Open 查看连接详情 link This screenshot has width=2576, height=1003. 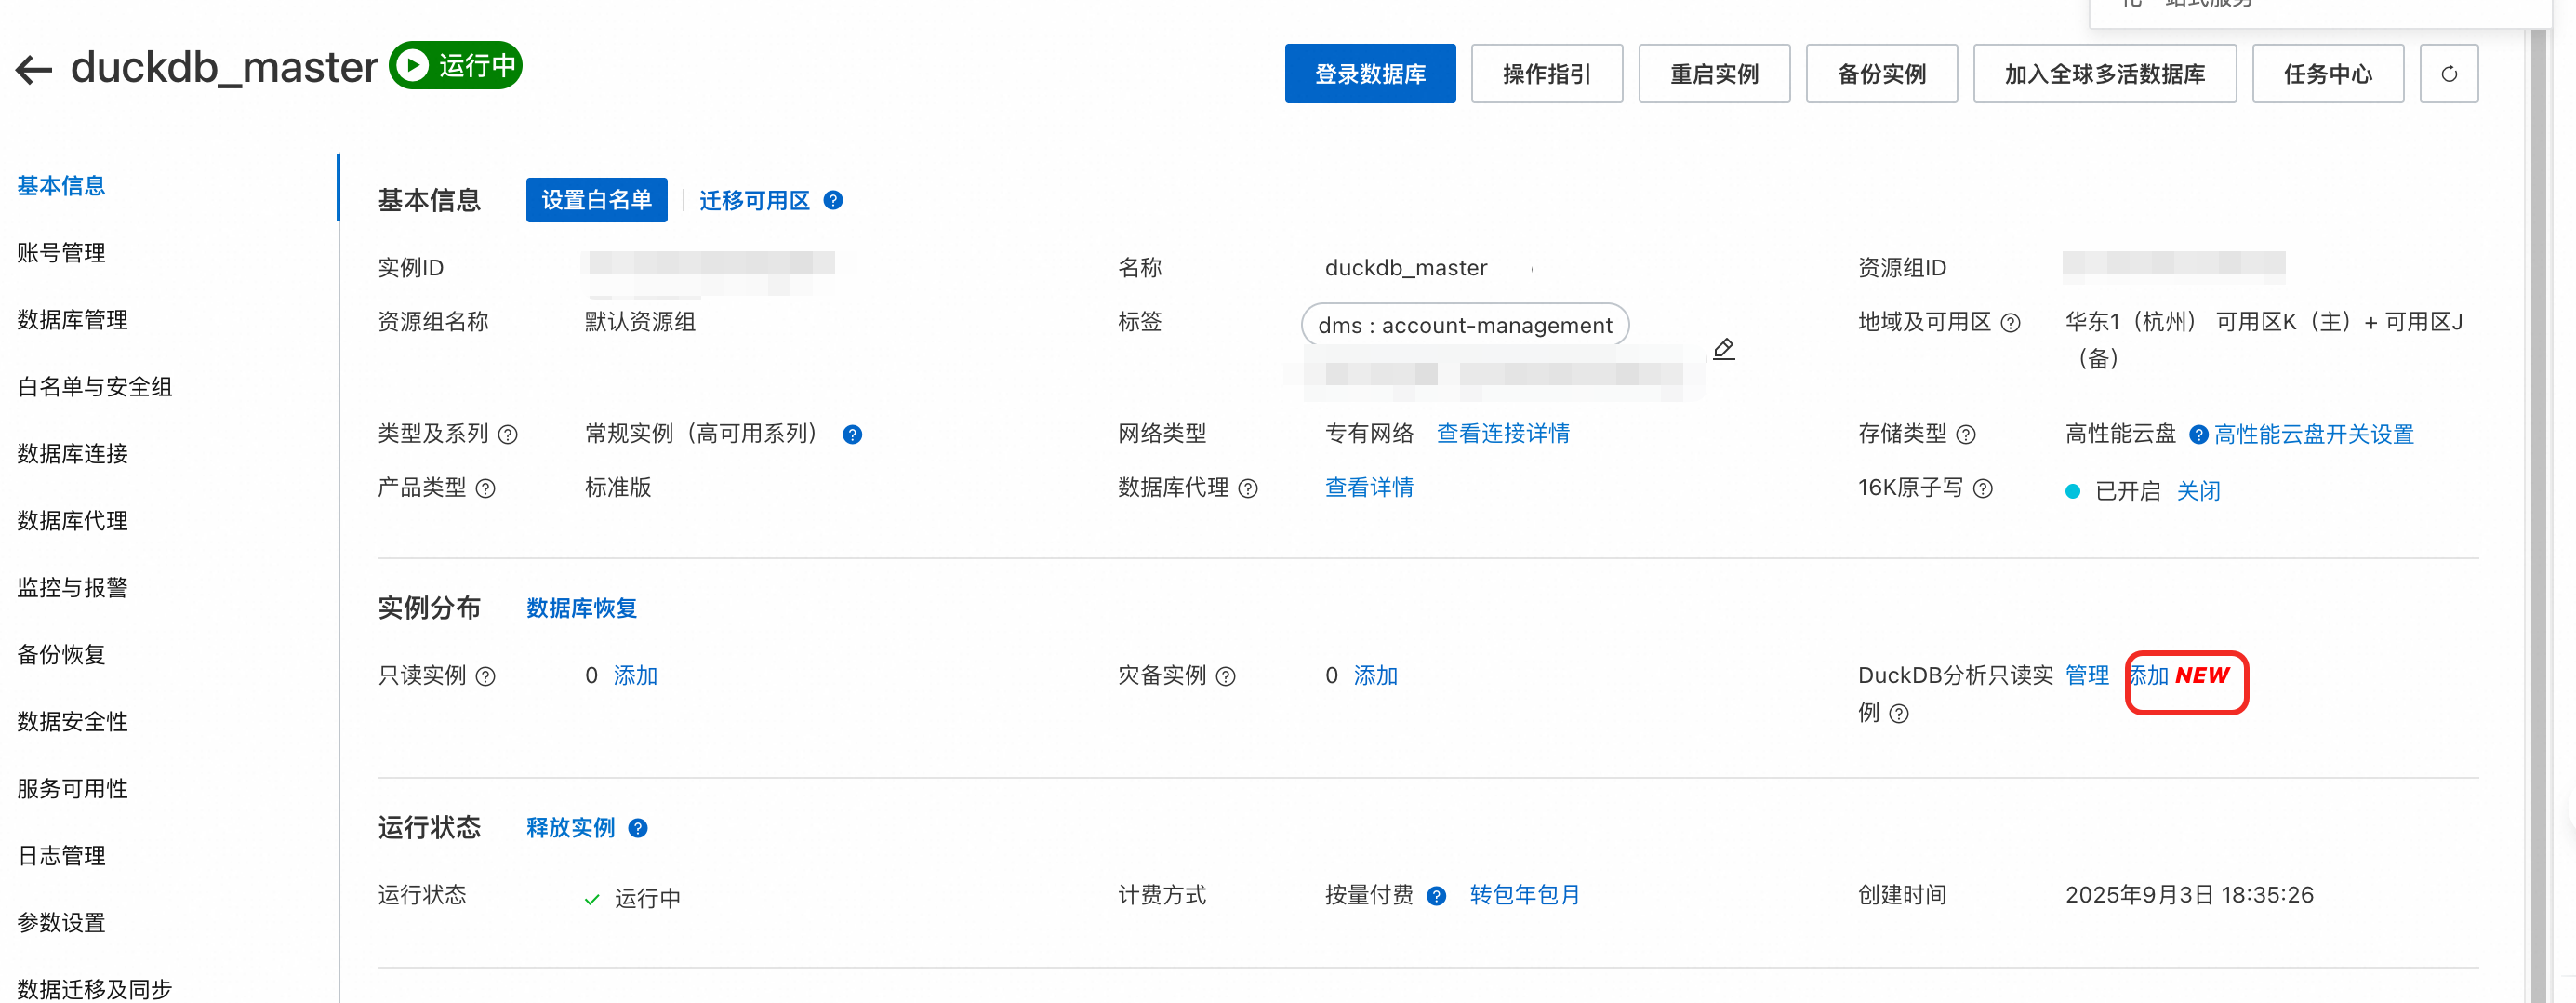pos(1502,433)
